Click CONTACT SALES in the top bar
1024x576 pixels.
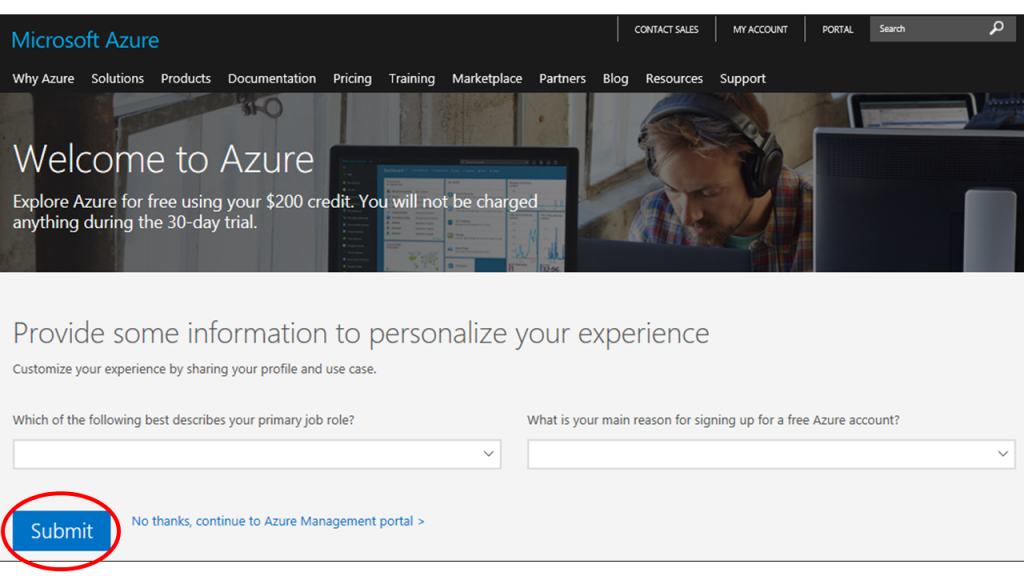(666, 29)
